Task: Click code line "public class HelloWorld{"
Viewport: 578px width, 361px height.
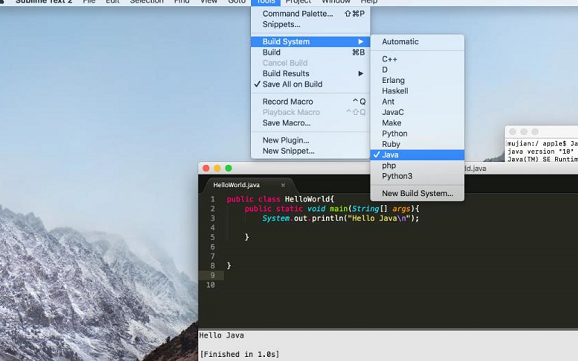Action: click(280, 199)
